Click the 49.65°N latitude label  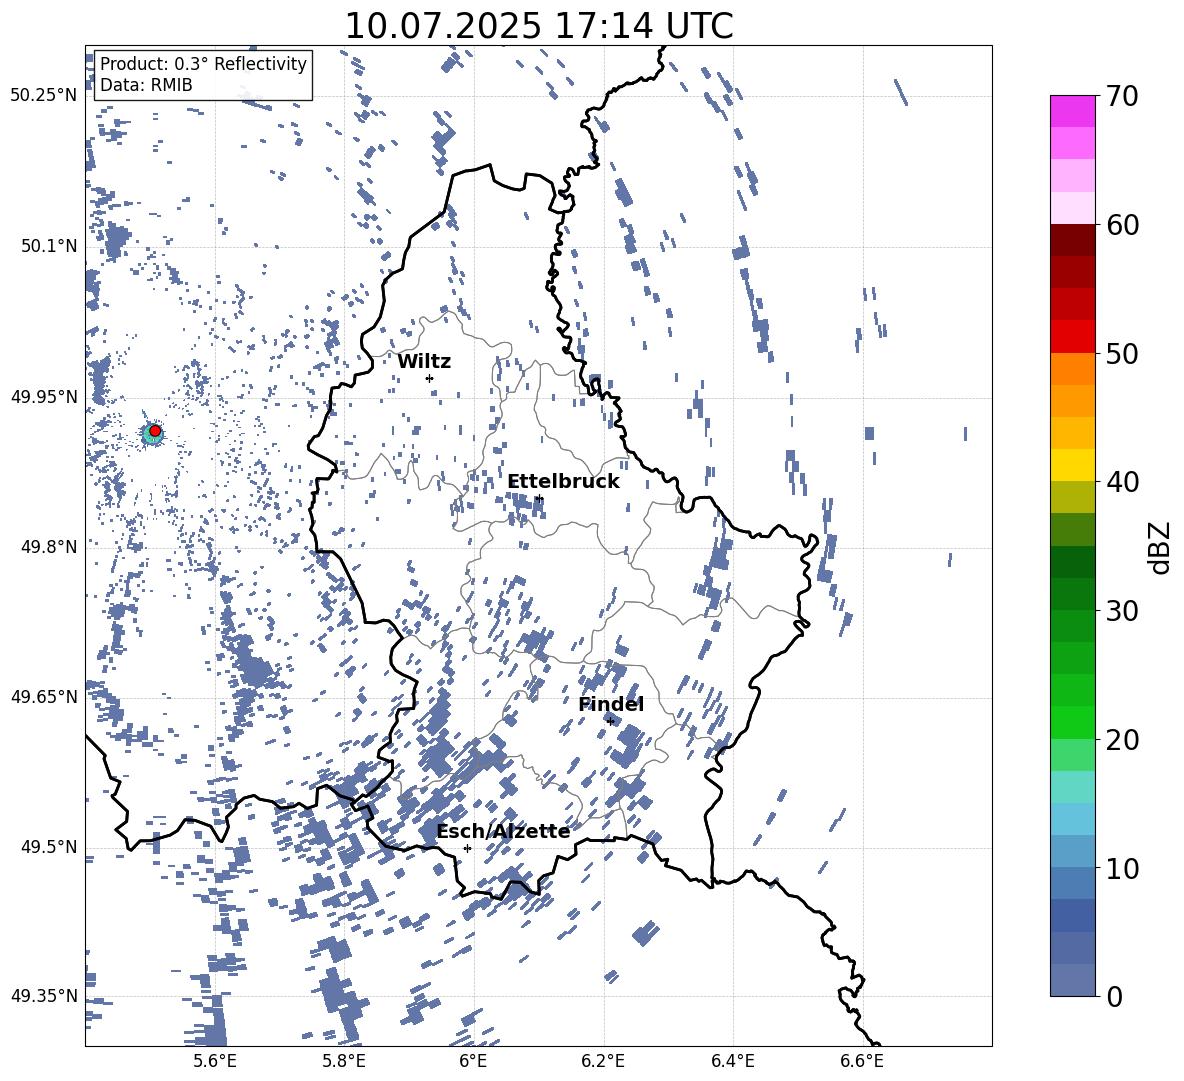pos(44,696)
